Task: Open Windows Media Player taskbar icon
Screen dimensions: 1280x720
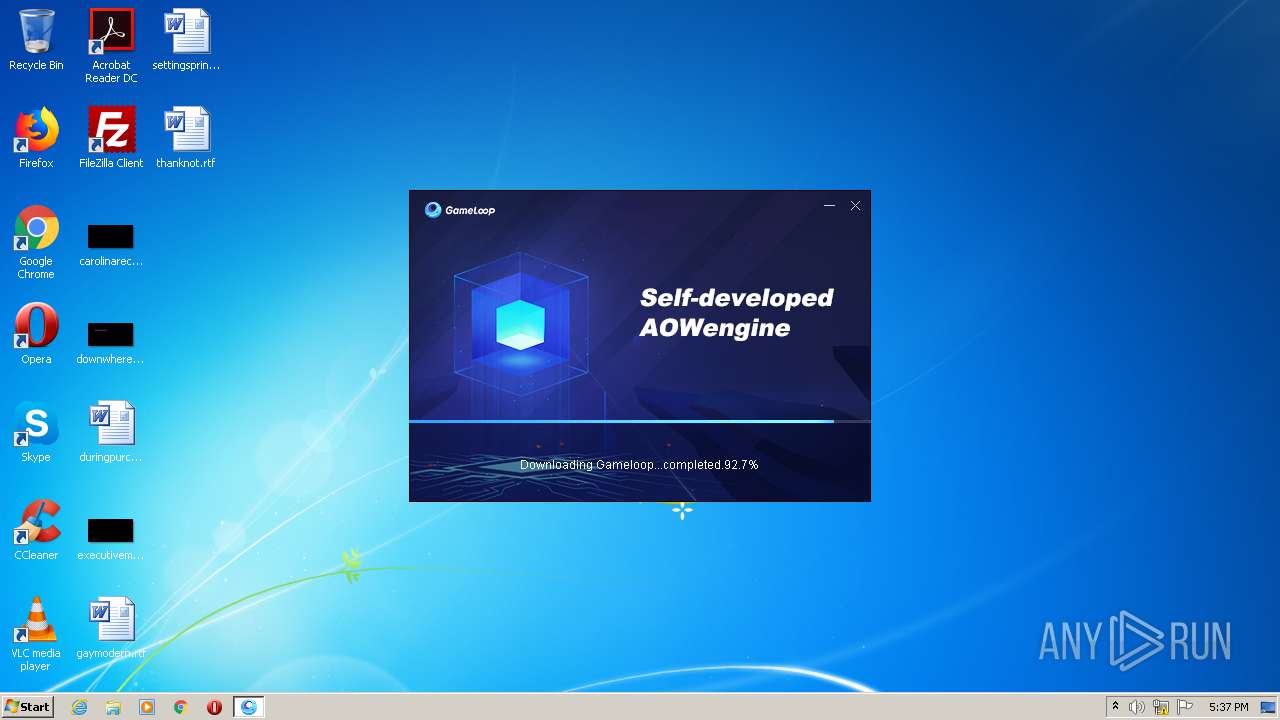Action: [147, 707]
